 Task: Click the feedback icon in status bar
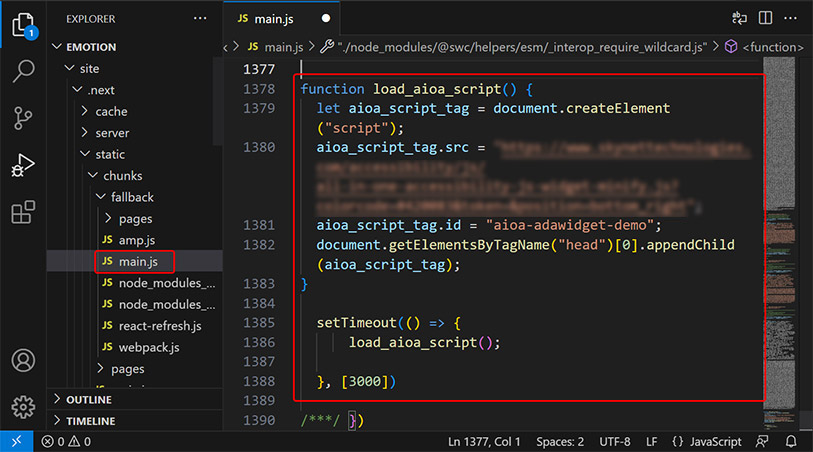coord(762,442)
